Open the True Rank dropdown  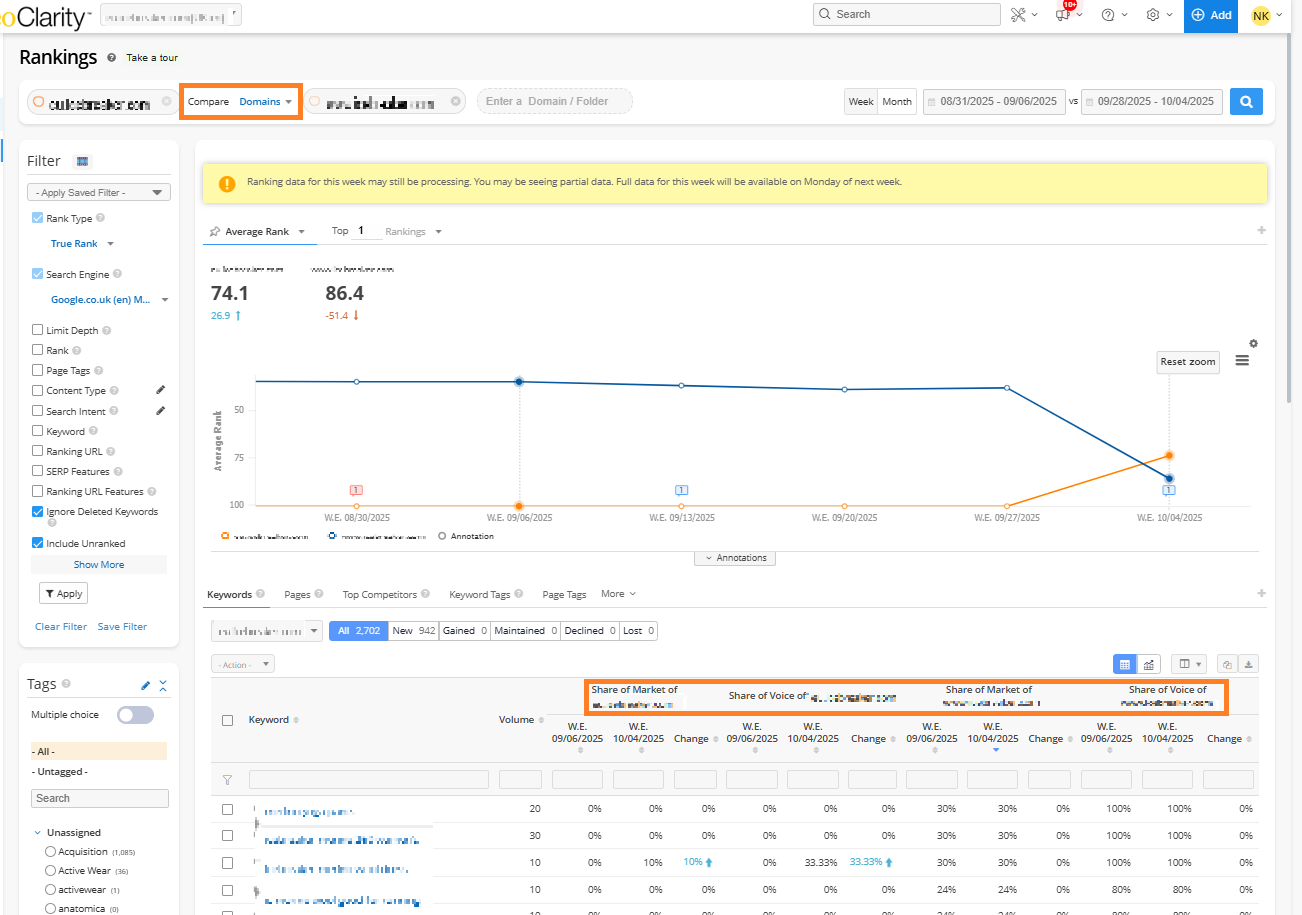click(82, 243)
